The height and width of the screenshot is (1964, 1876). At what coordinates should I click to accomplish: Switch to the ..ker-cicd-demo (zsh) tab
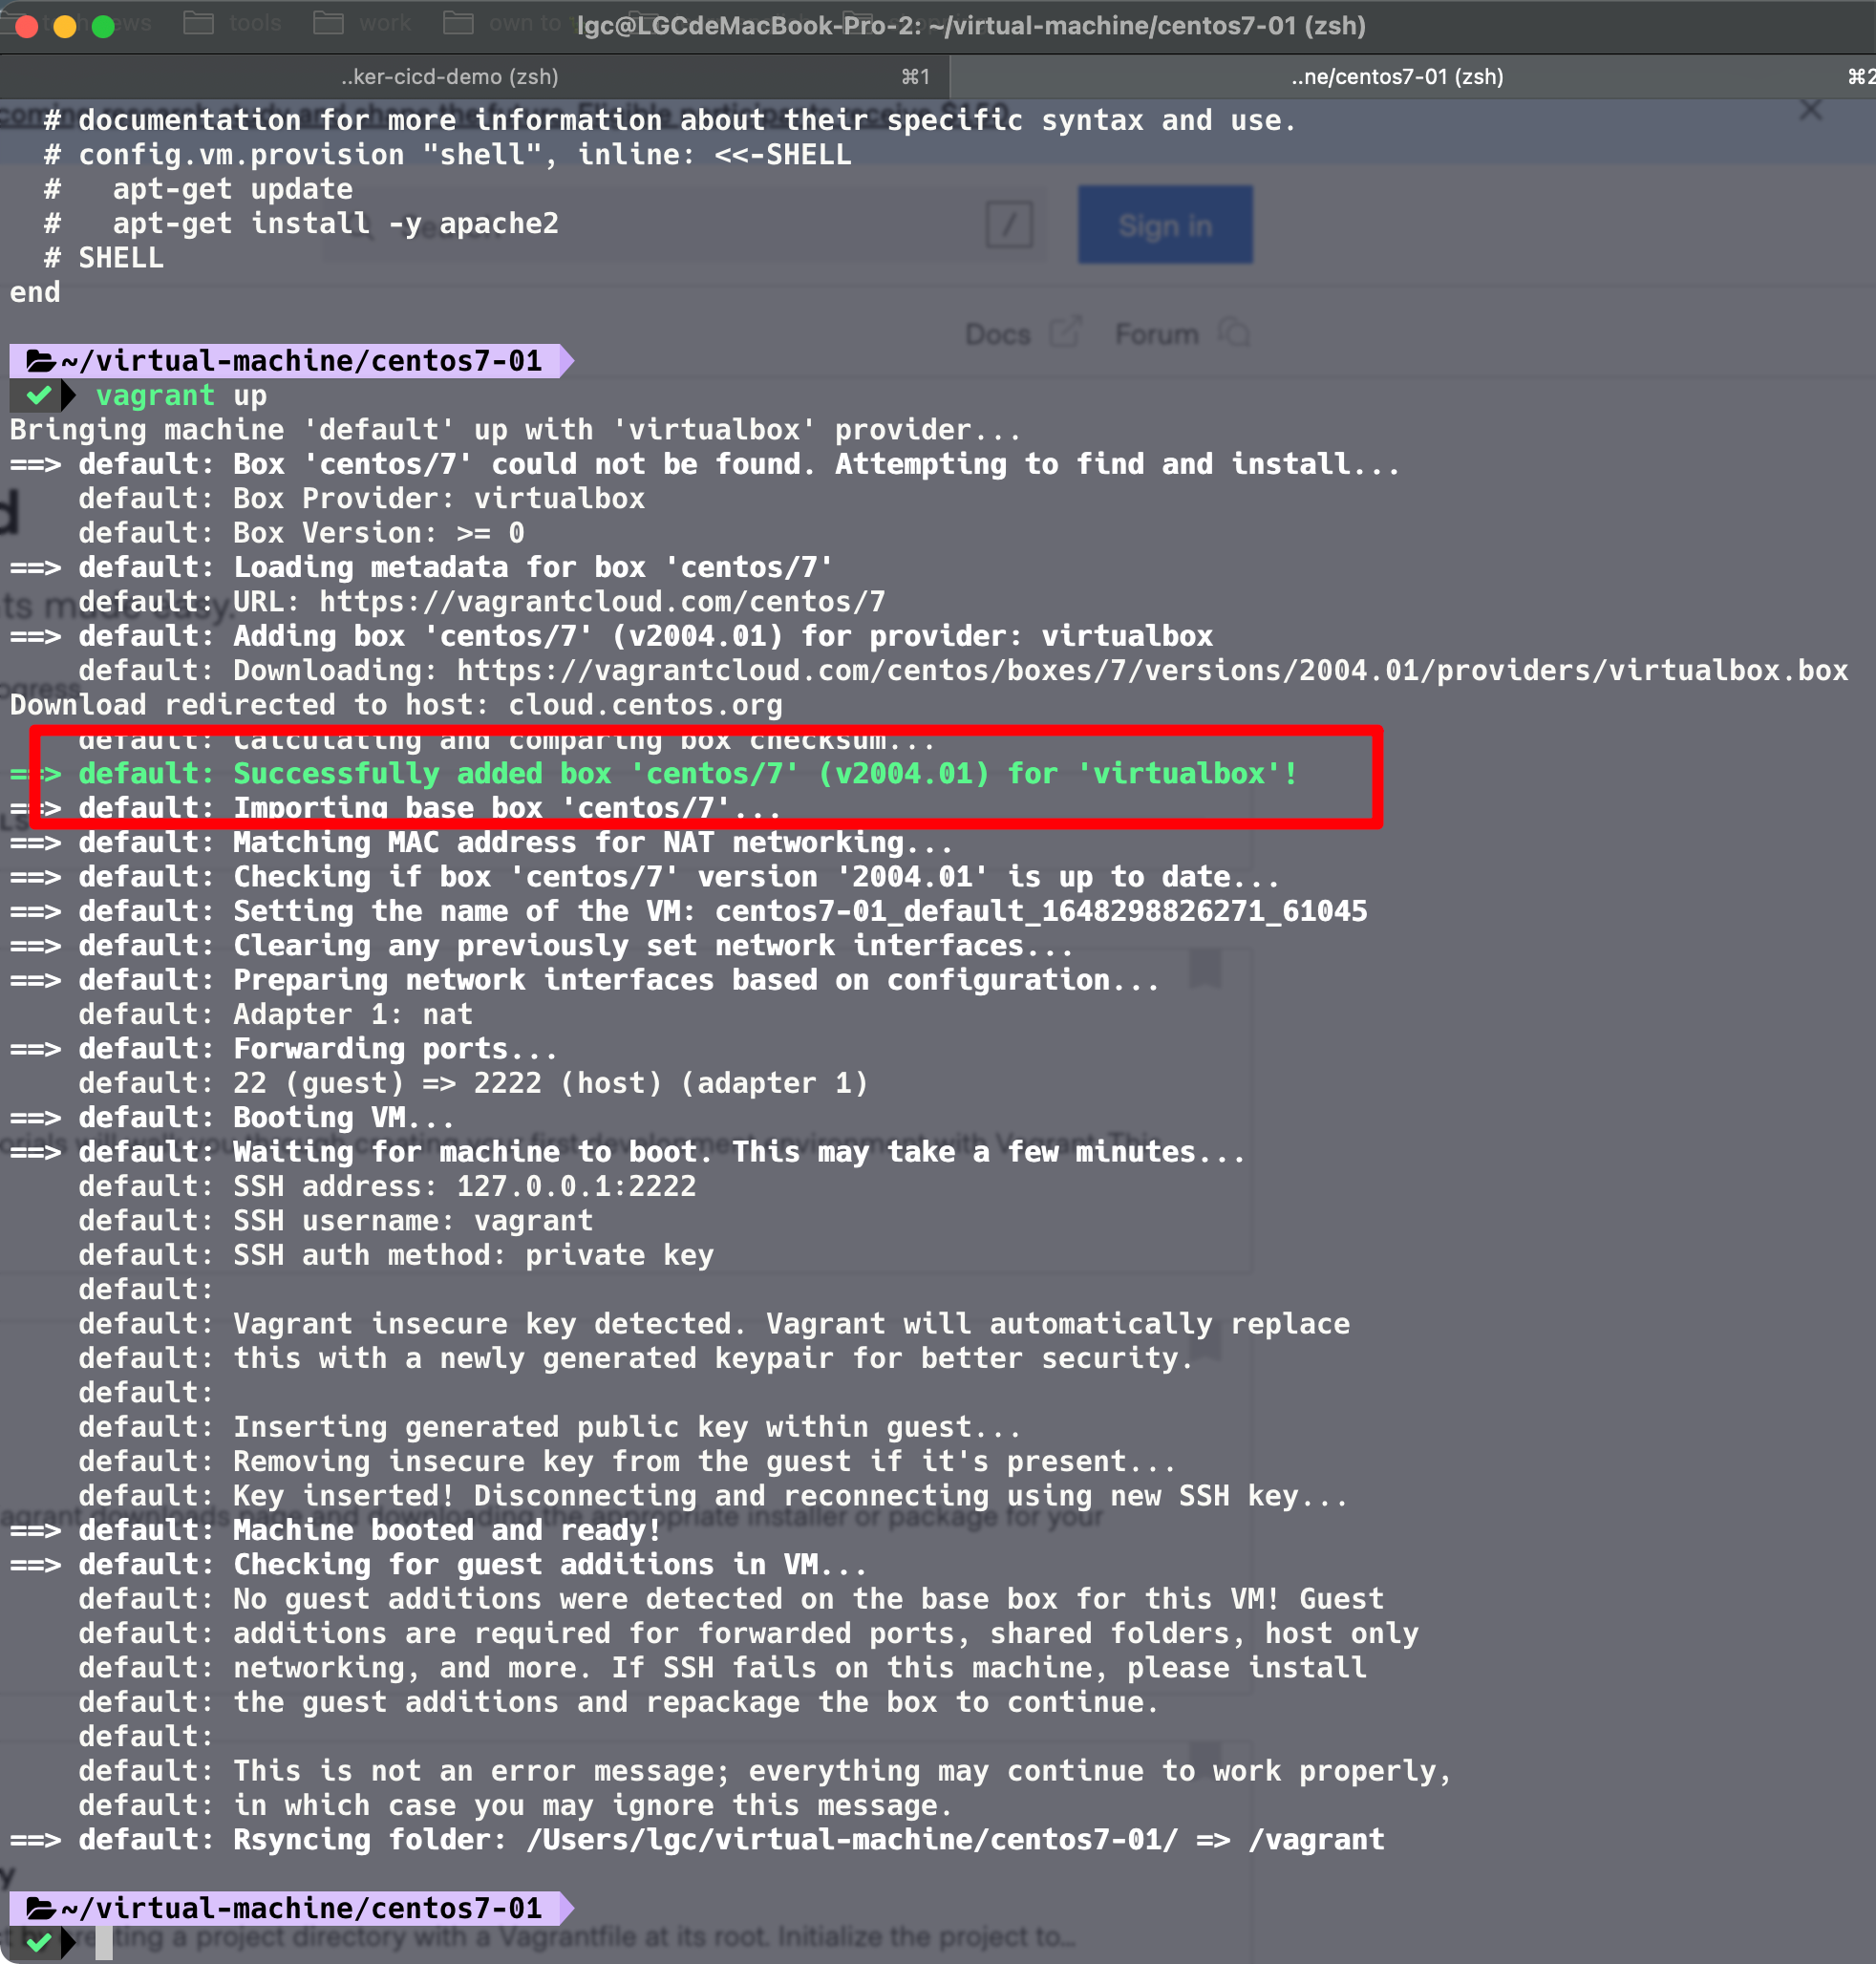450,77
